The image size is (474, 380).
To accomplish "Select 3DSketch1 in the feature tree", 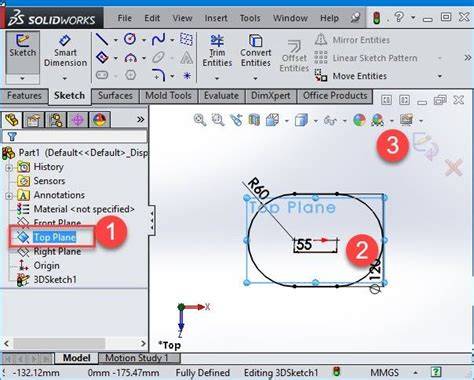I will [55, 280].
